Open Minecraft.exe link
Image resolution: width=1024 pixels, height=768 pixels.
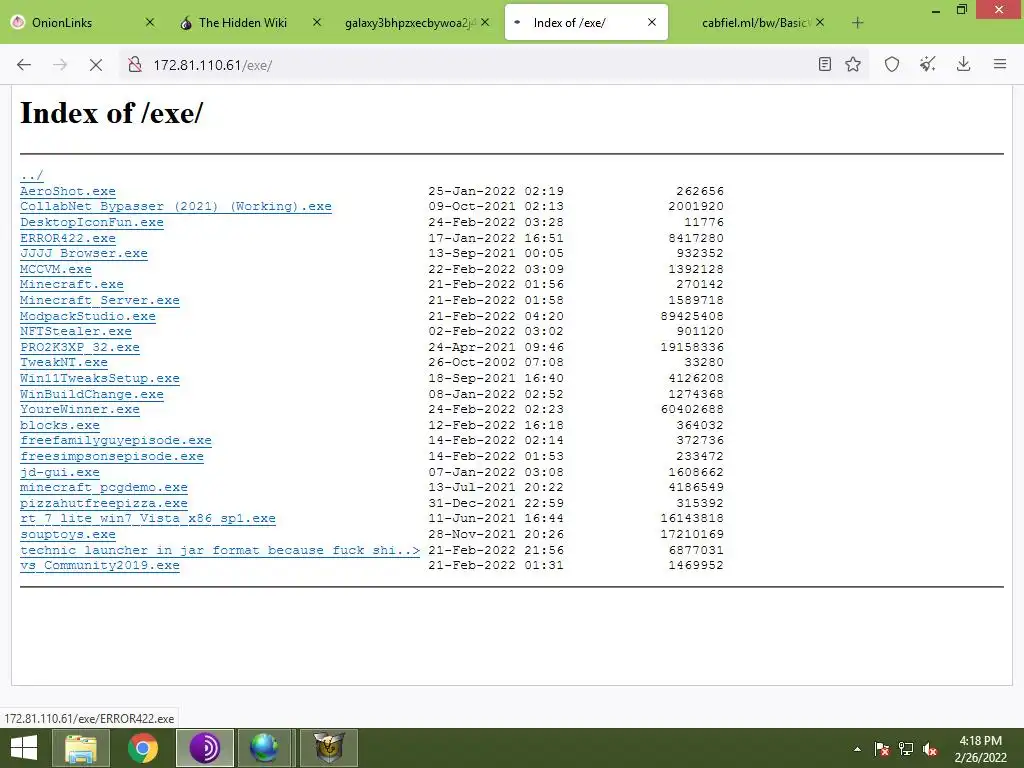(x=72, y=284)
